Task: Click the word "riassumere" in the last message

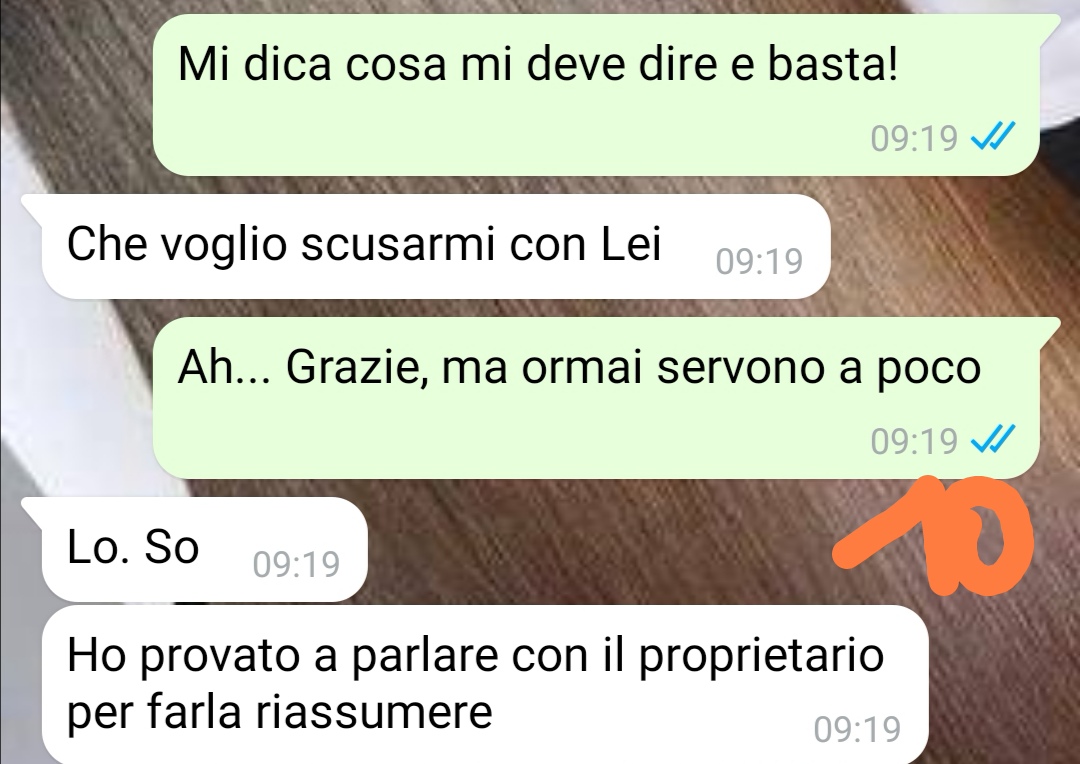Action: (374, 711)
